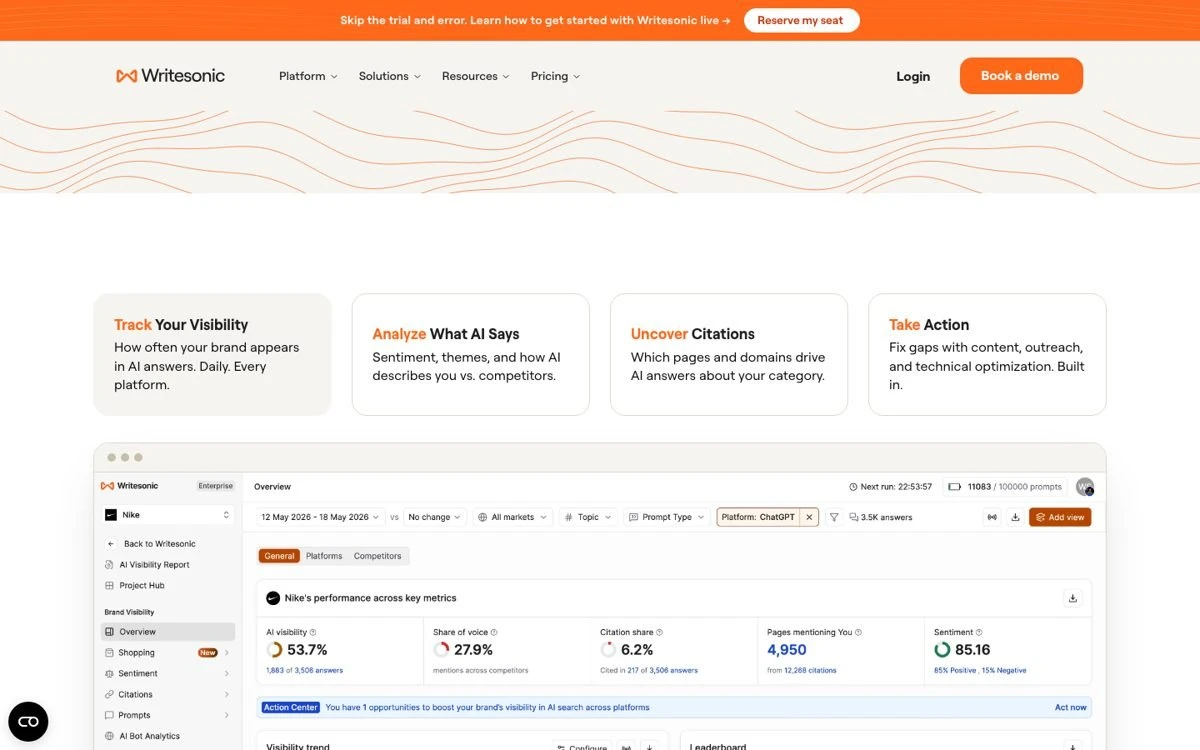Click the help icon beside Pages mentioning You

(x=859, y=632)
